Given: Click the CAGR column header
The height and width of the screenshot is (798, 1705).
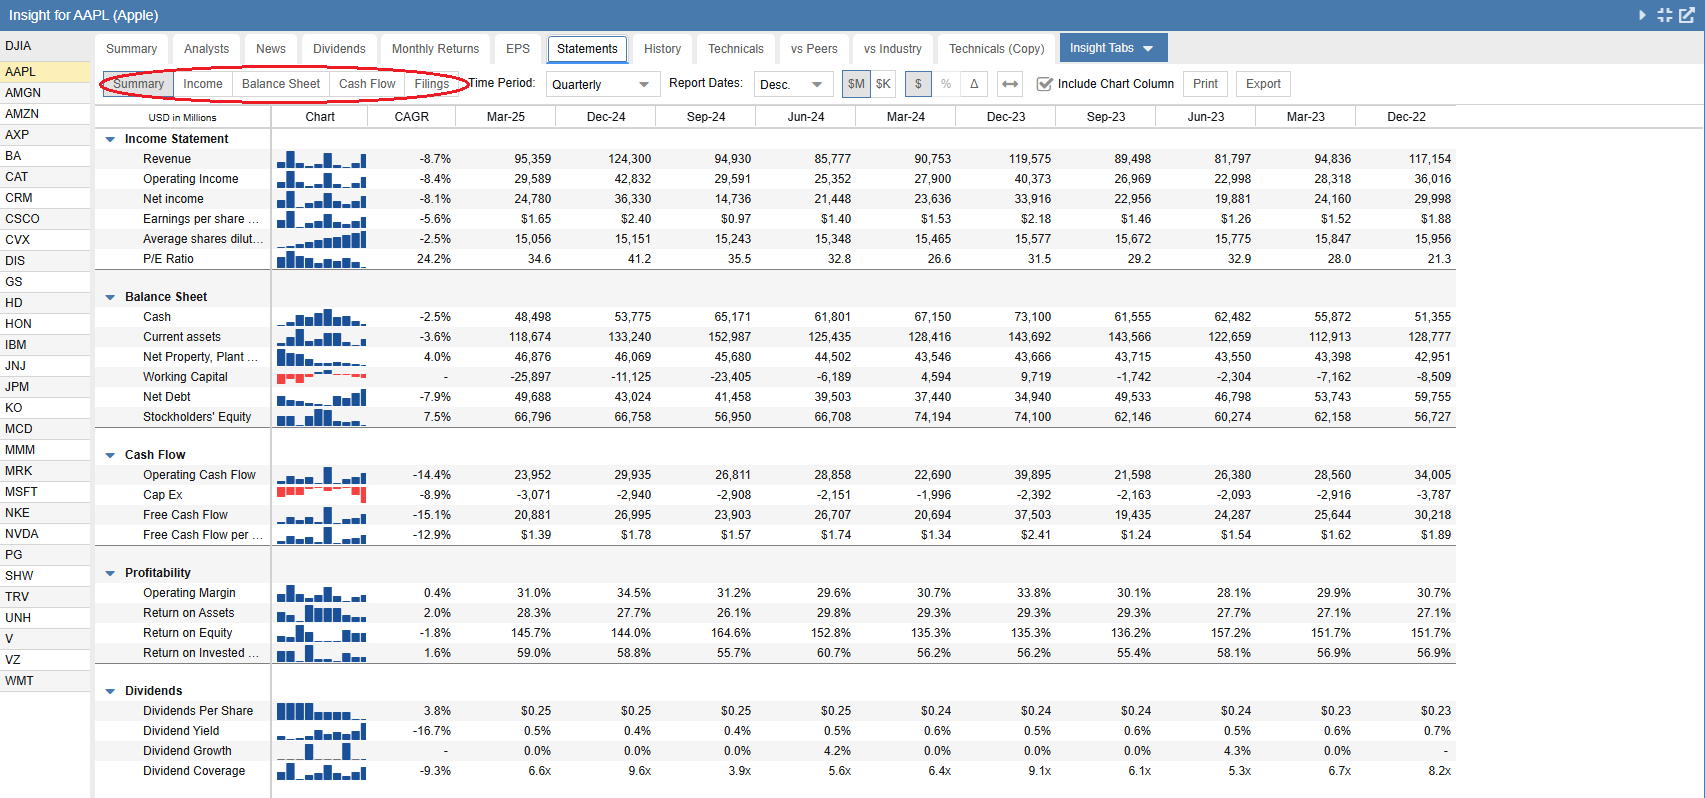Looking at the screenshot, I should 412,117.
